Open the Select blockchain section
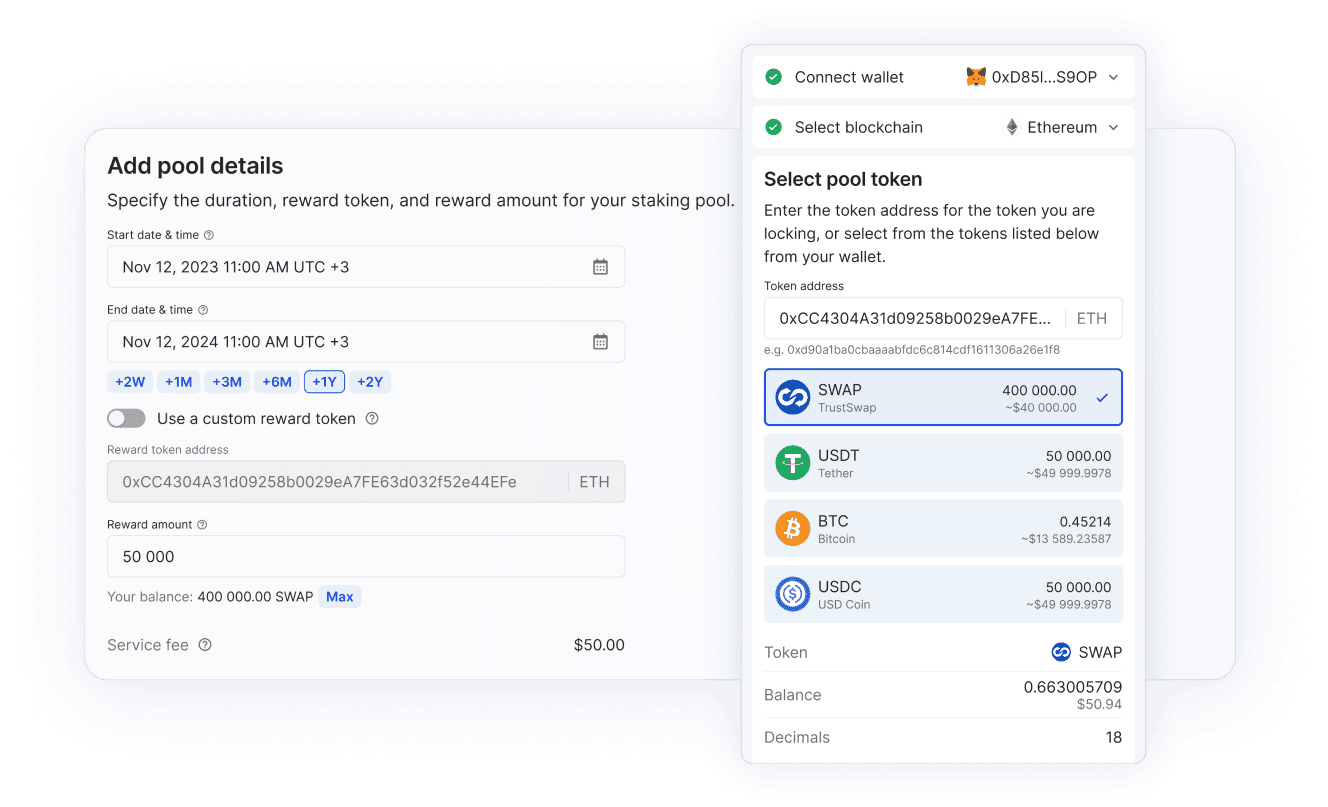Viewport: 1328px width, 807px height. click(943, 127)
